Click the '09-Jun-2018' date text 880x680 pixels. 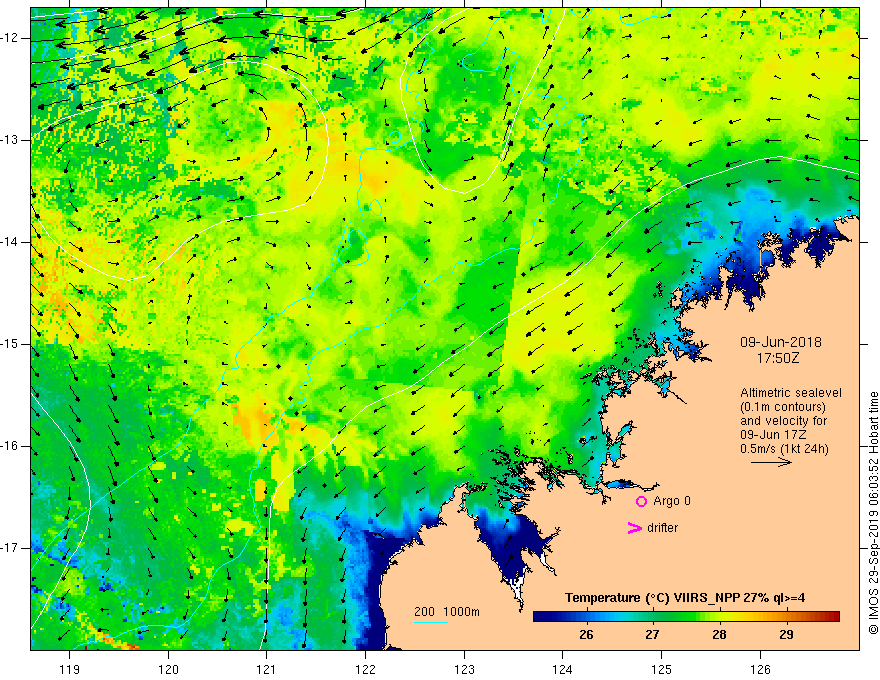point(781,342)
